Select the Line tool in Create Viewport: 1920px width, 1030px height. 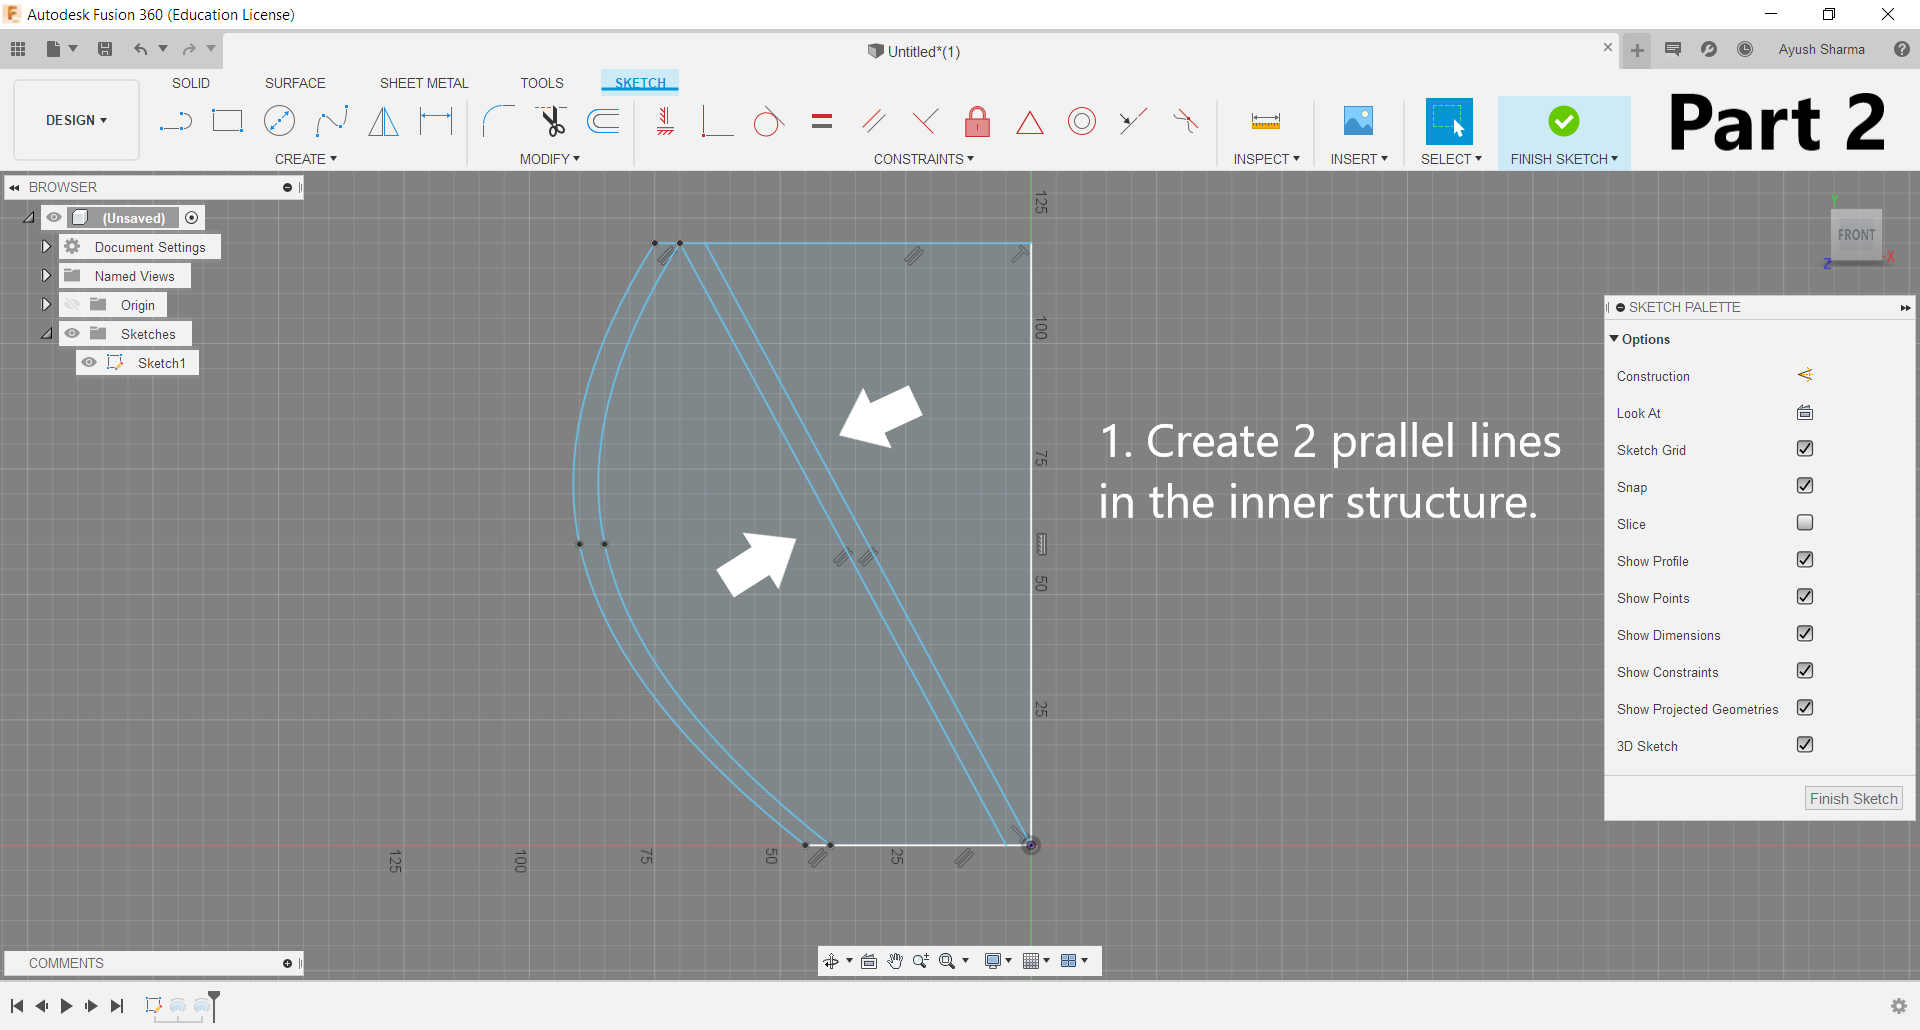tap(176, 122)
